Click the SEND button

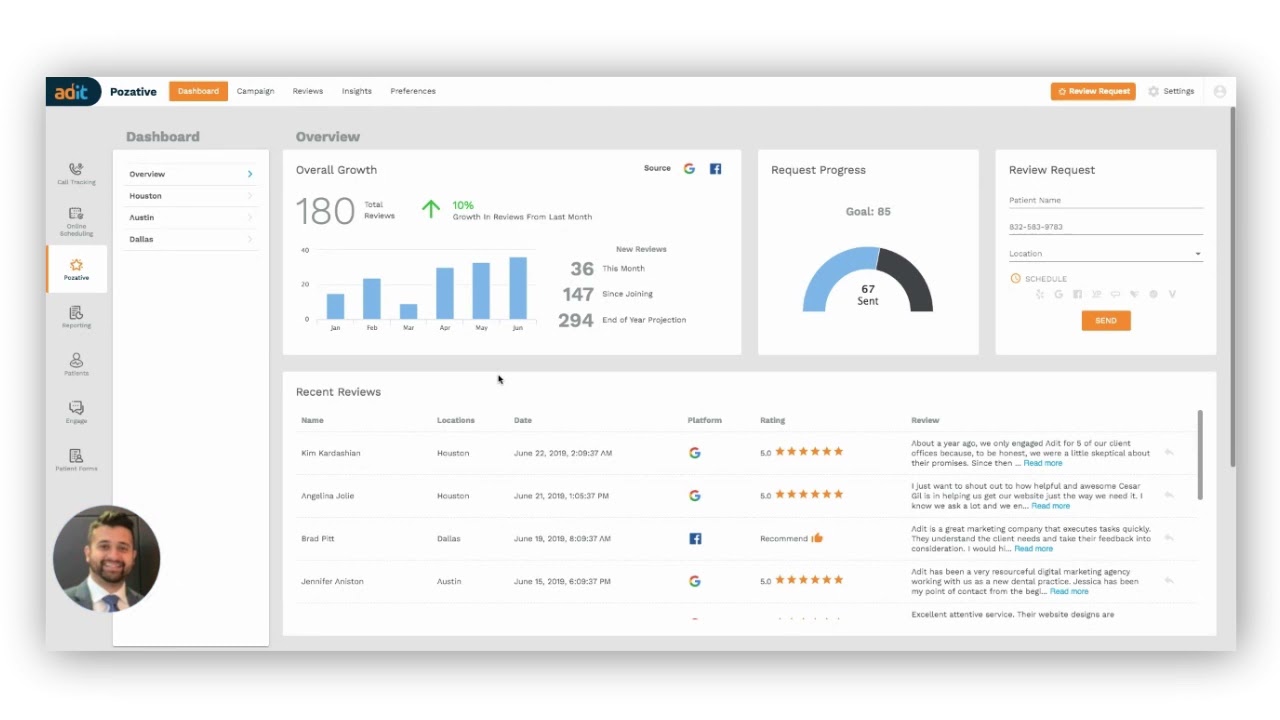tap(1106, 320)
